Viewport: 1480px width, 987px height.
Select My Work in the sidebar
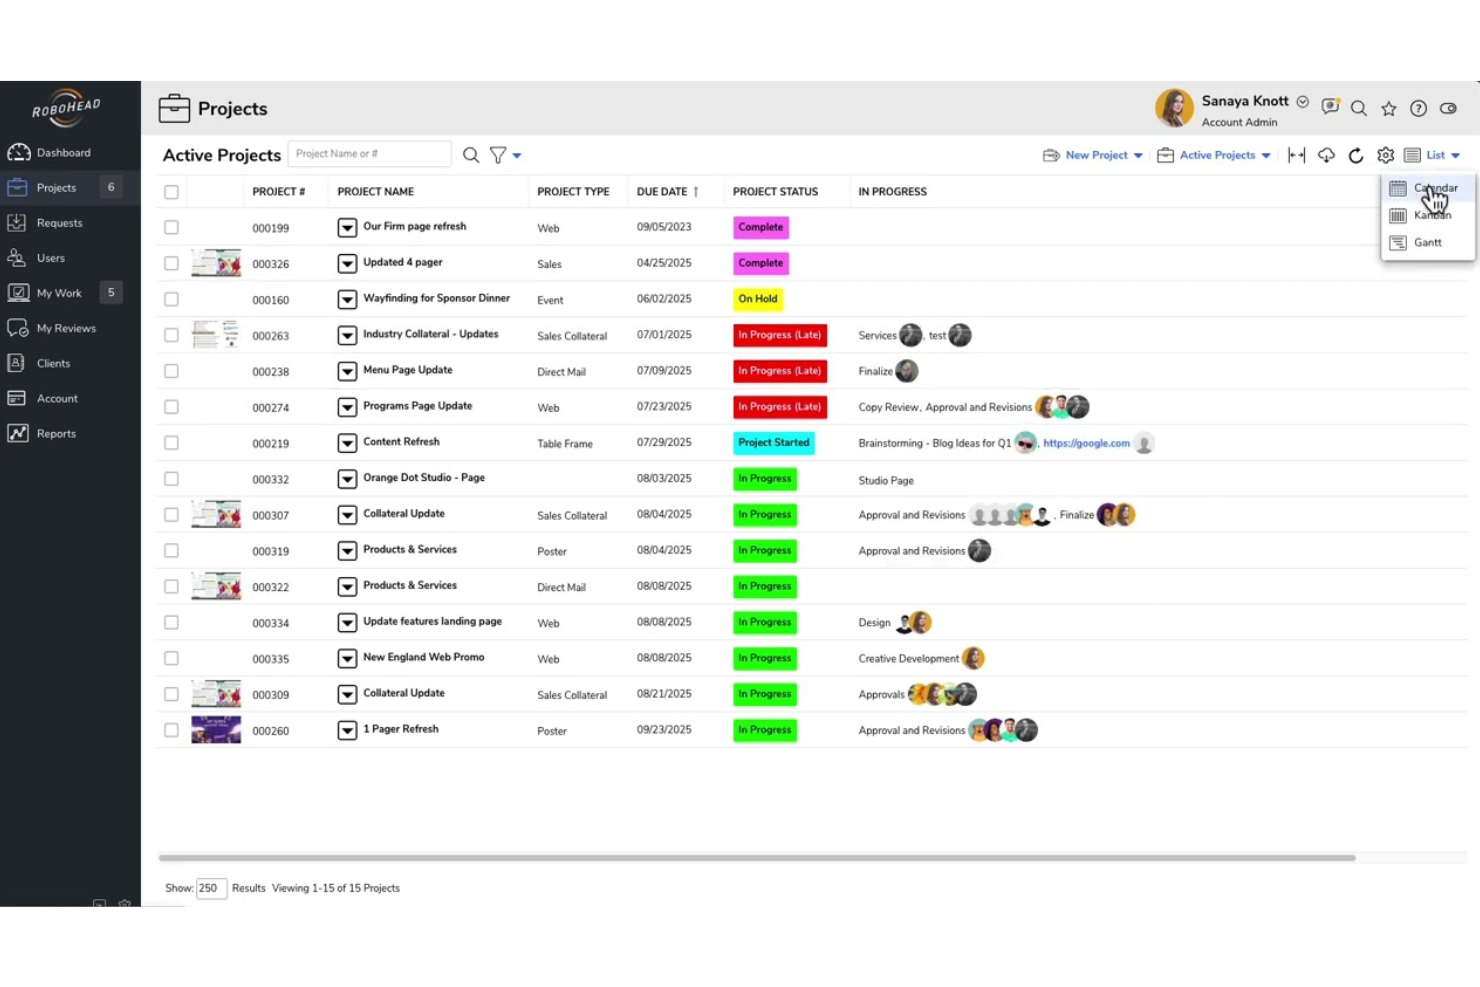(x=58, y=292)
